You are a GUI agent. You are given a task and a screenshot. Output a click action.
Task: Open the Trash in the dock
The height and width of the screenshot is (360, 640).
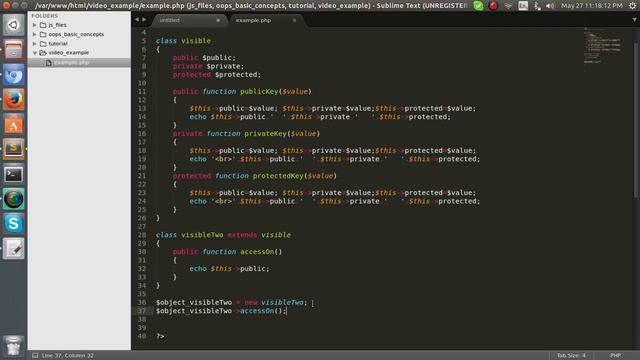(13, 345)
